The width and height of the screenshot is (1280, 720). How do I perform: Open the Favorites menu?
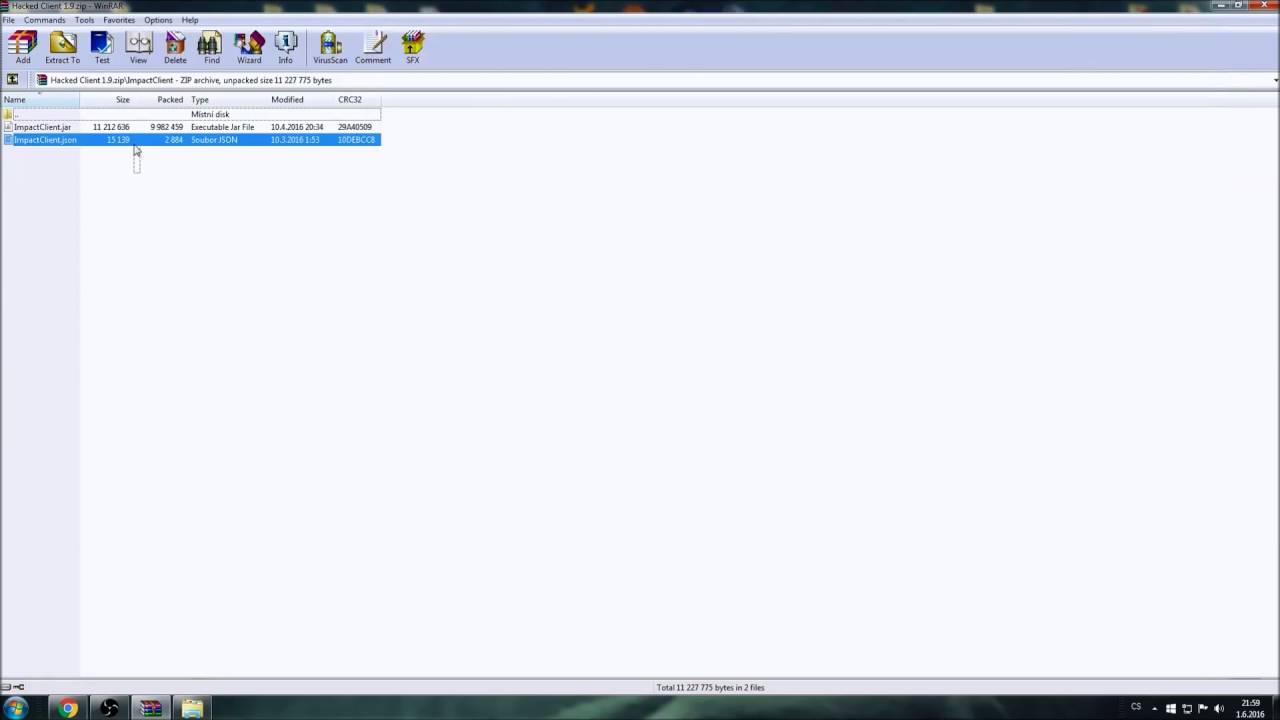tap(119, 20)
